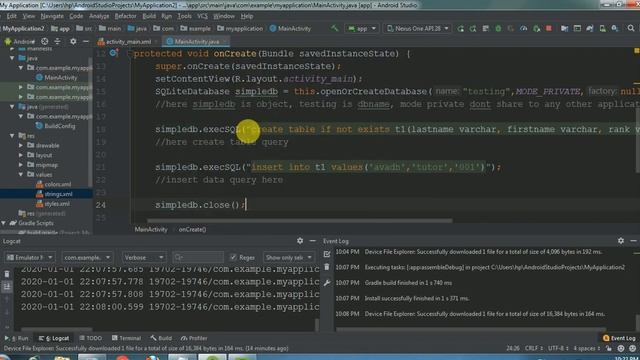Click the target scroll-from-source icon in Project panel

pos(44,41)
